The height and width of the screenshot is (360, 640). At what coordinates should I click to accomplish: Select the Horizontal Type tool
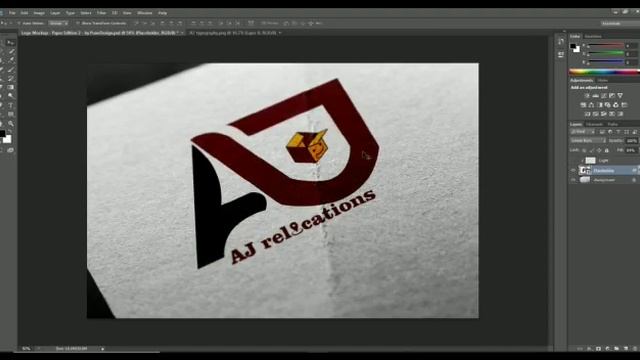pos(11,105)
